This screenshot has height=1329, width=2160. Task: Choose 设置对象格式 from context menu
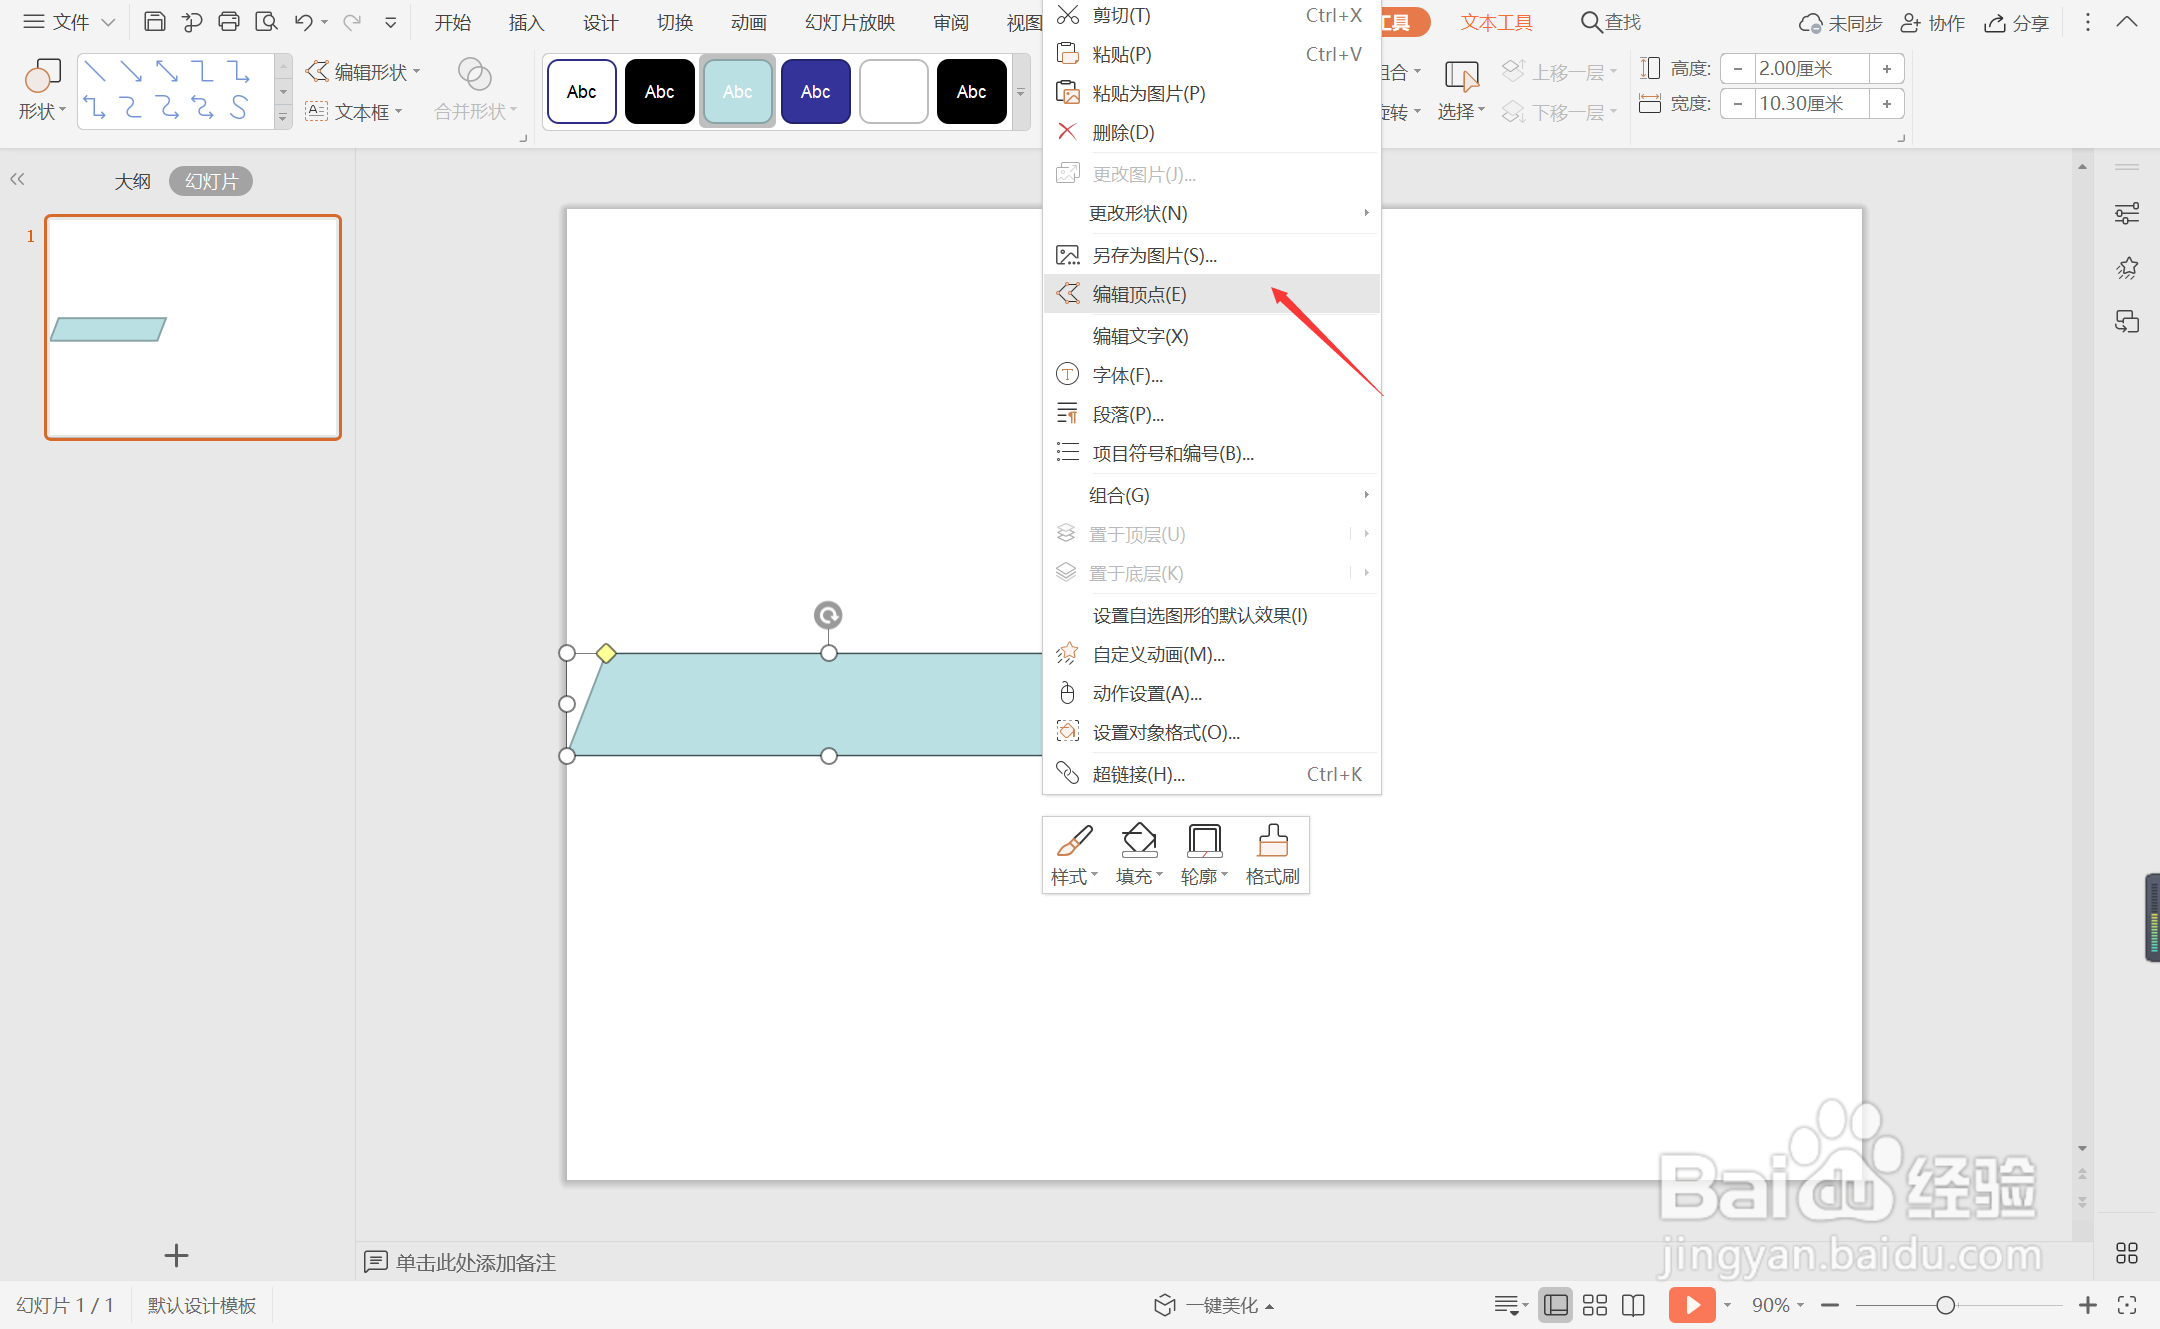point(1165,732)
